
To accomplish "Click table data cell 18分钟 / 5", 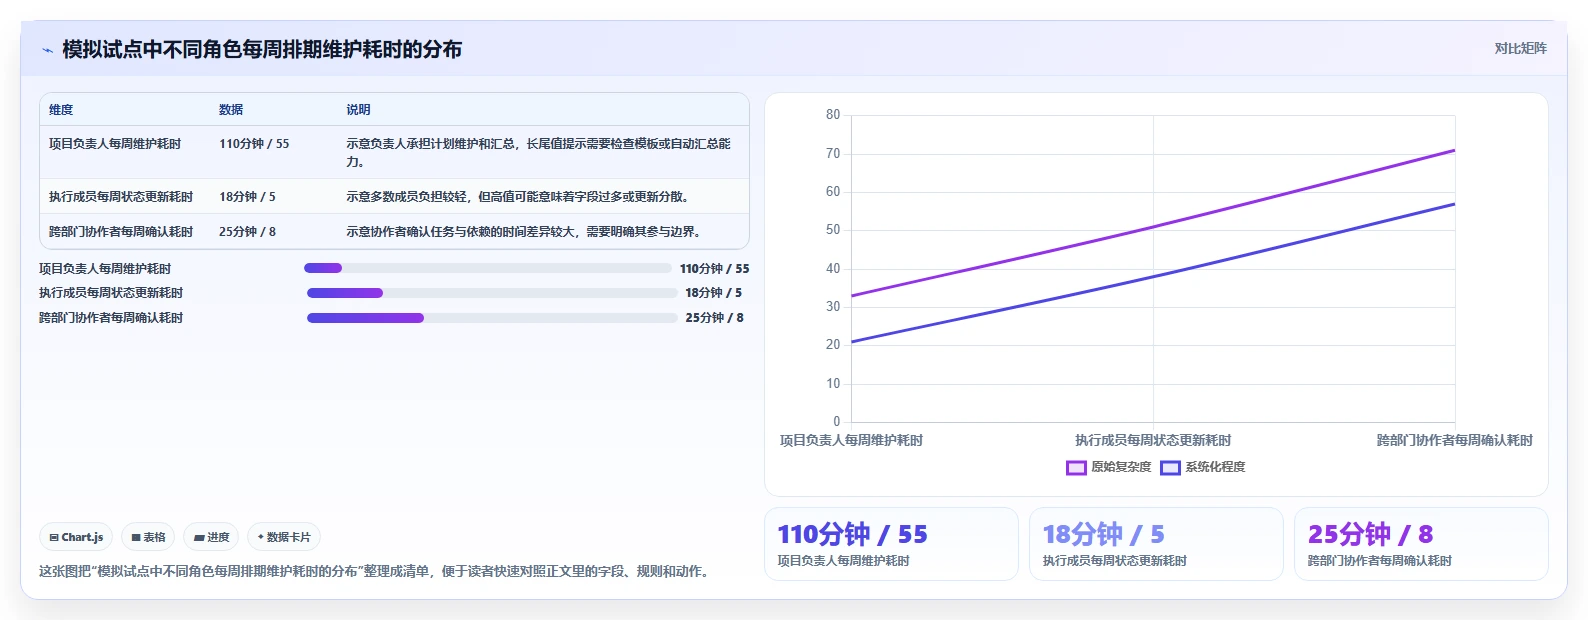I will coord(247,197).
